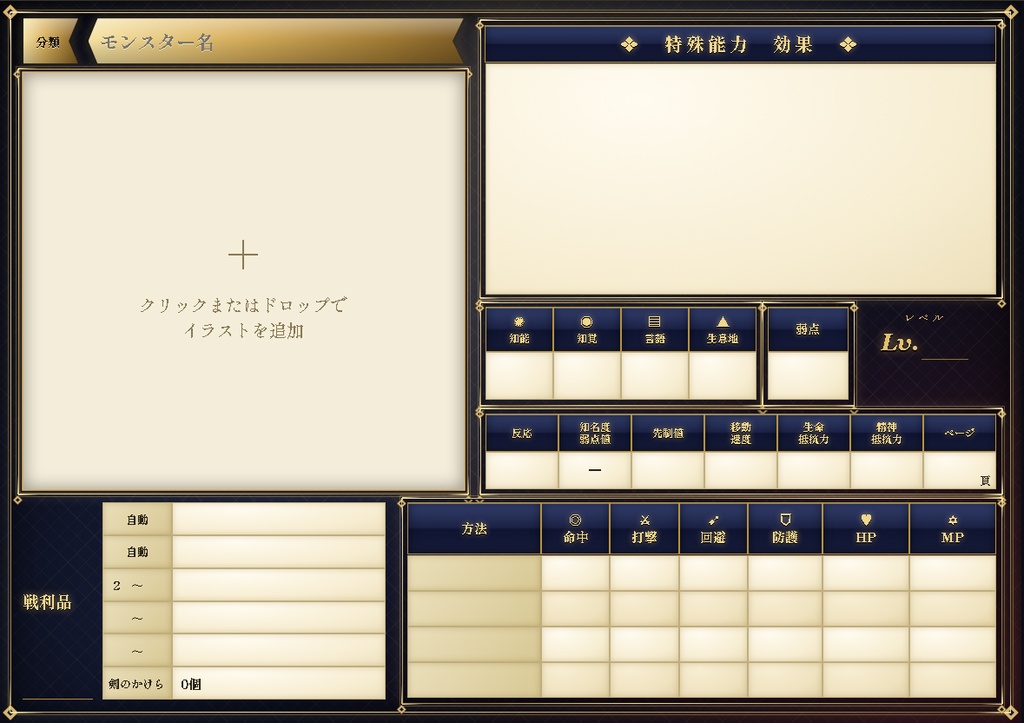Screen dimensions: 1024x723
Task: Select the first row cell under 命中
Action: 575,573
